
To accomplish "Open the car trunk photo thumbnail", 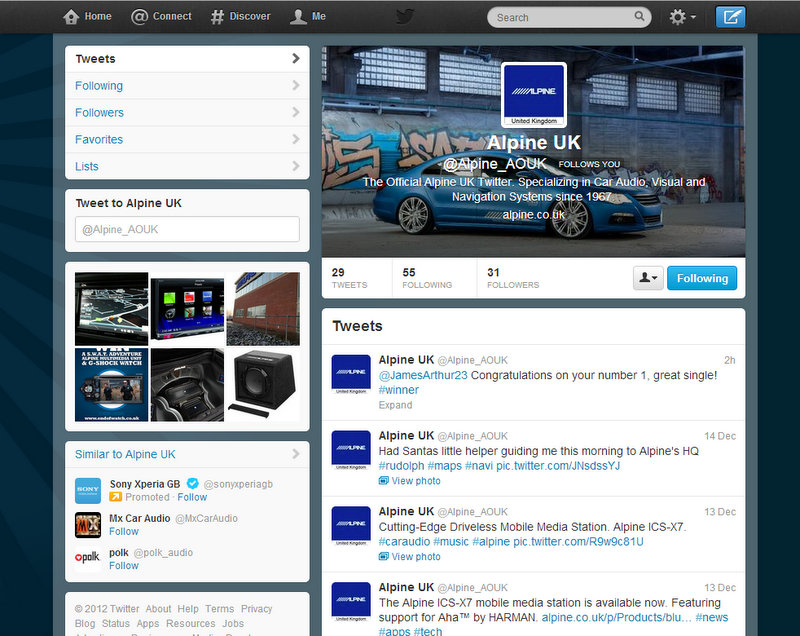I will click(x=187, y=385).
